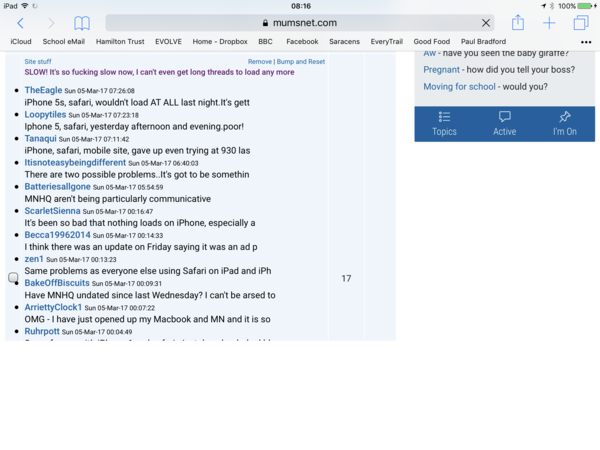Open ArriettyClock1 profile link
Screen dimensions: 600x450
point(53,307)
